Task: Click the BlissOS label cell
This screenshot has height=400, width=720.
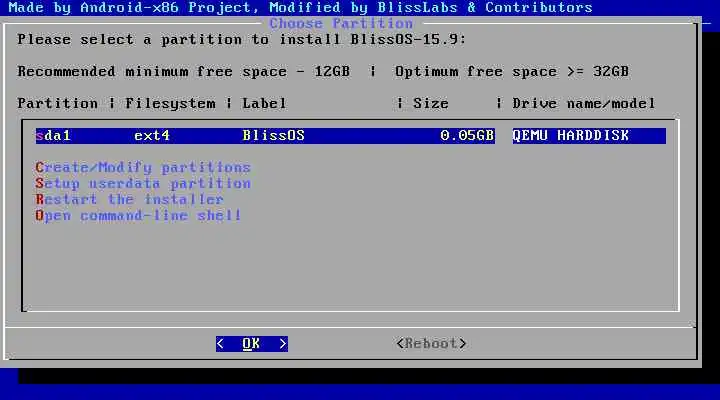Action: pyautogui.click(x=273, y=135)
